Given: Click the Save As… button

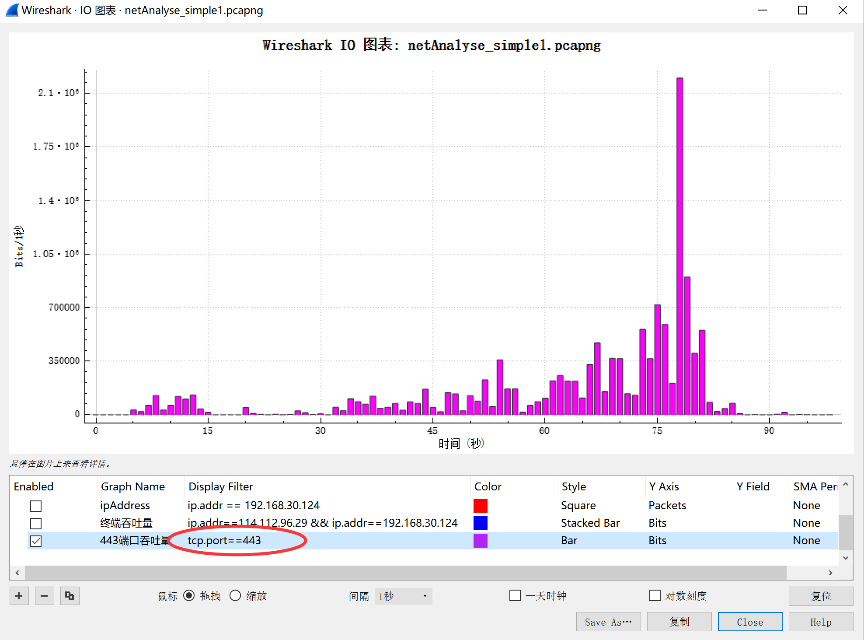Looking at the screenshot, I should click(608, 622).
